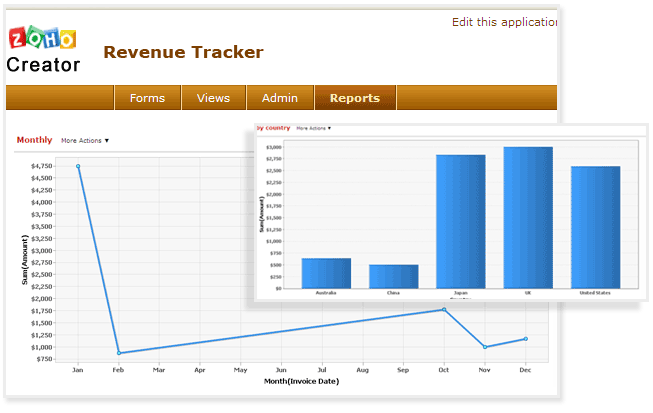The width and height of the screenshot is (653, 413).
Task: Click the Jan data point on line chart
Action: [78, 166]
